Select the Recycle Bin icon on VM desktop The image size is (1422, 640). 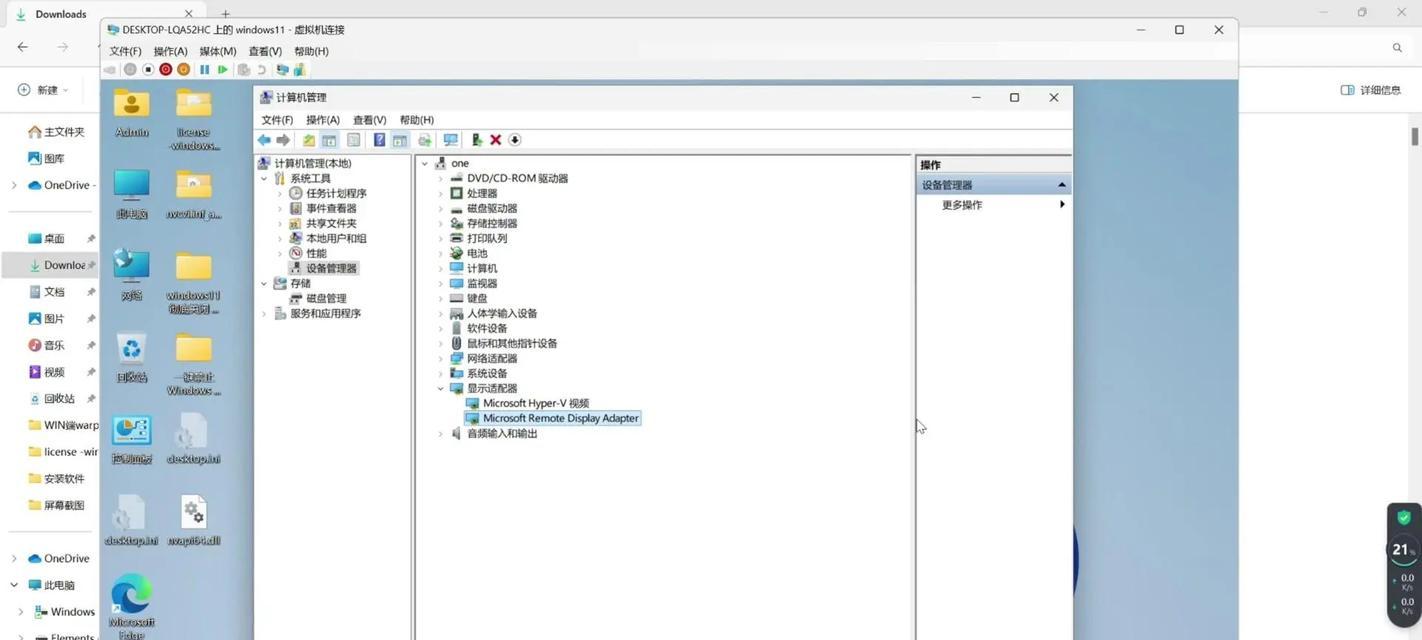point(132,358)
